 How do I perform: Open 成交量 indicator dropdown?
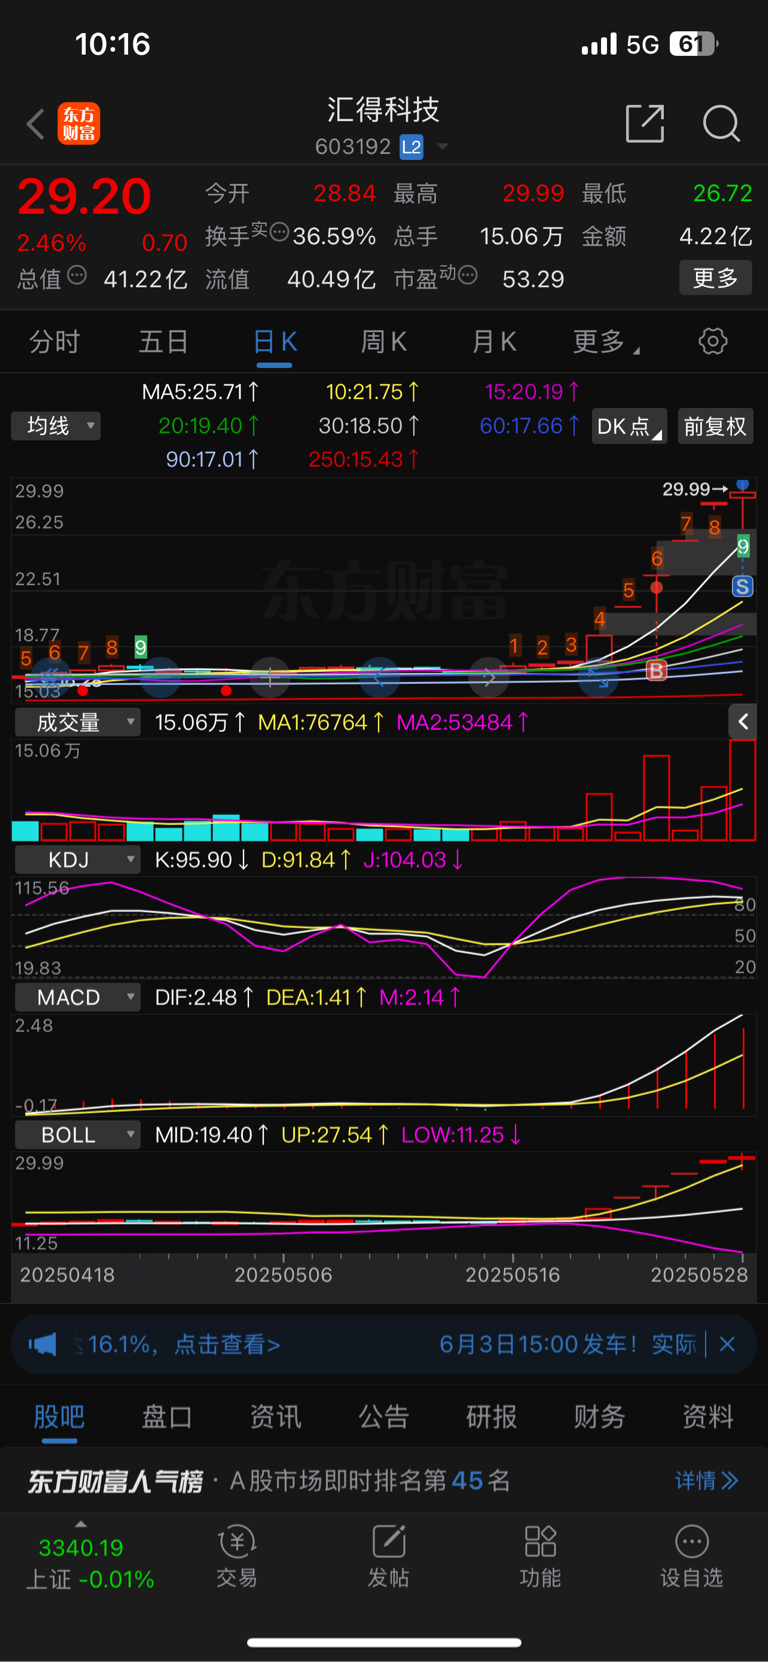pos(77,722)
